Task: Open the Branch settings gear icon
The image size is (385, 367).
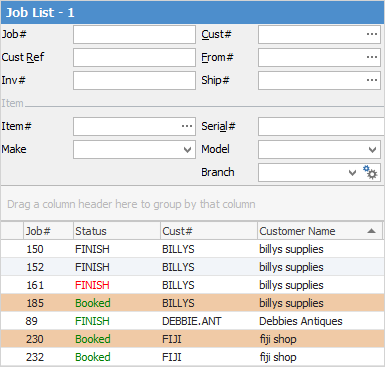Action: [370, 173]
